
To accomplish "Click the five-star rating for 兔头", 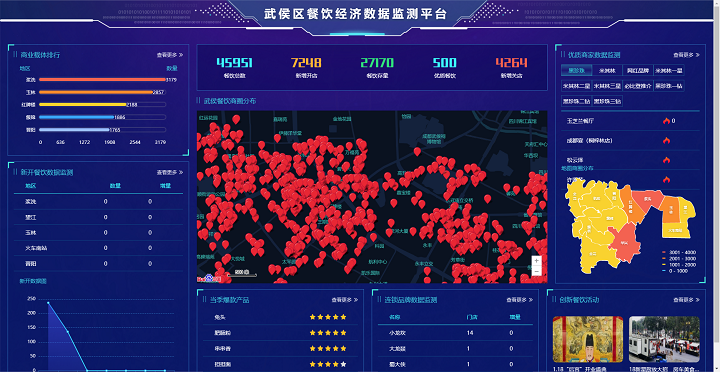I will tap(328, 317).
